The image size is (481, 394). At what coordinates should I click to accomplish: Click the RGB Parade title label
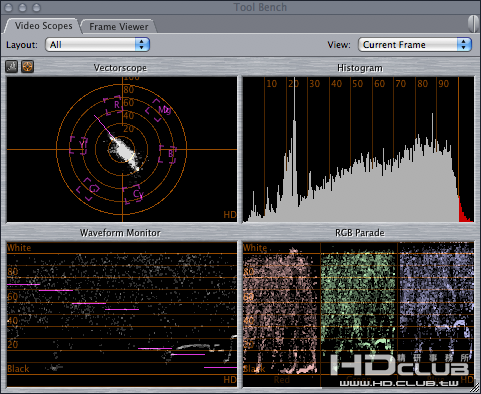click(360, 233)
